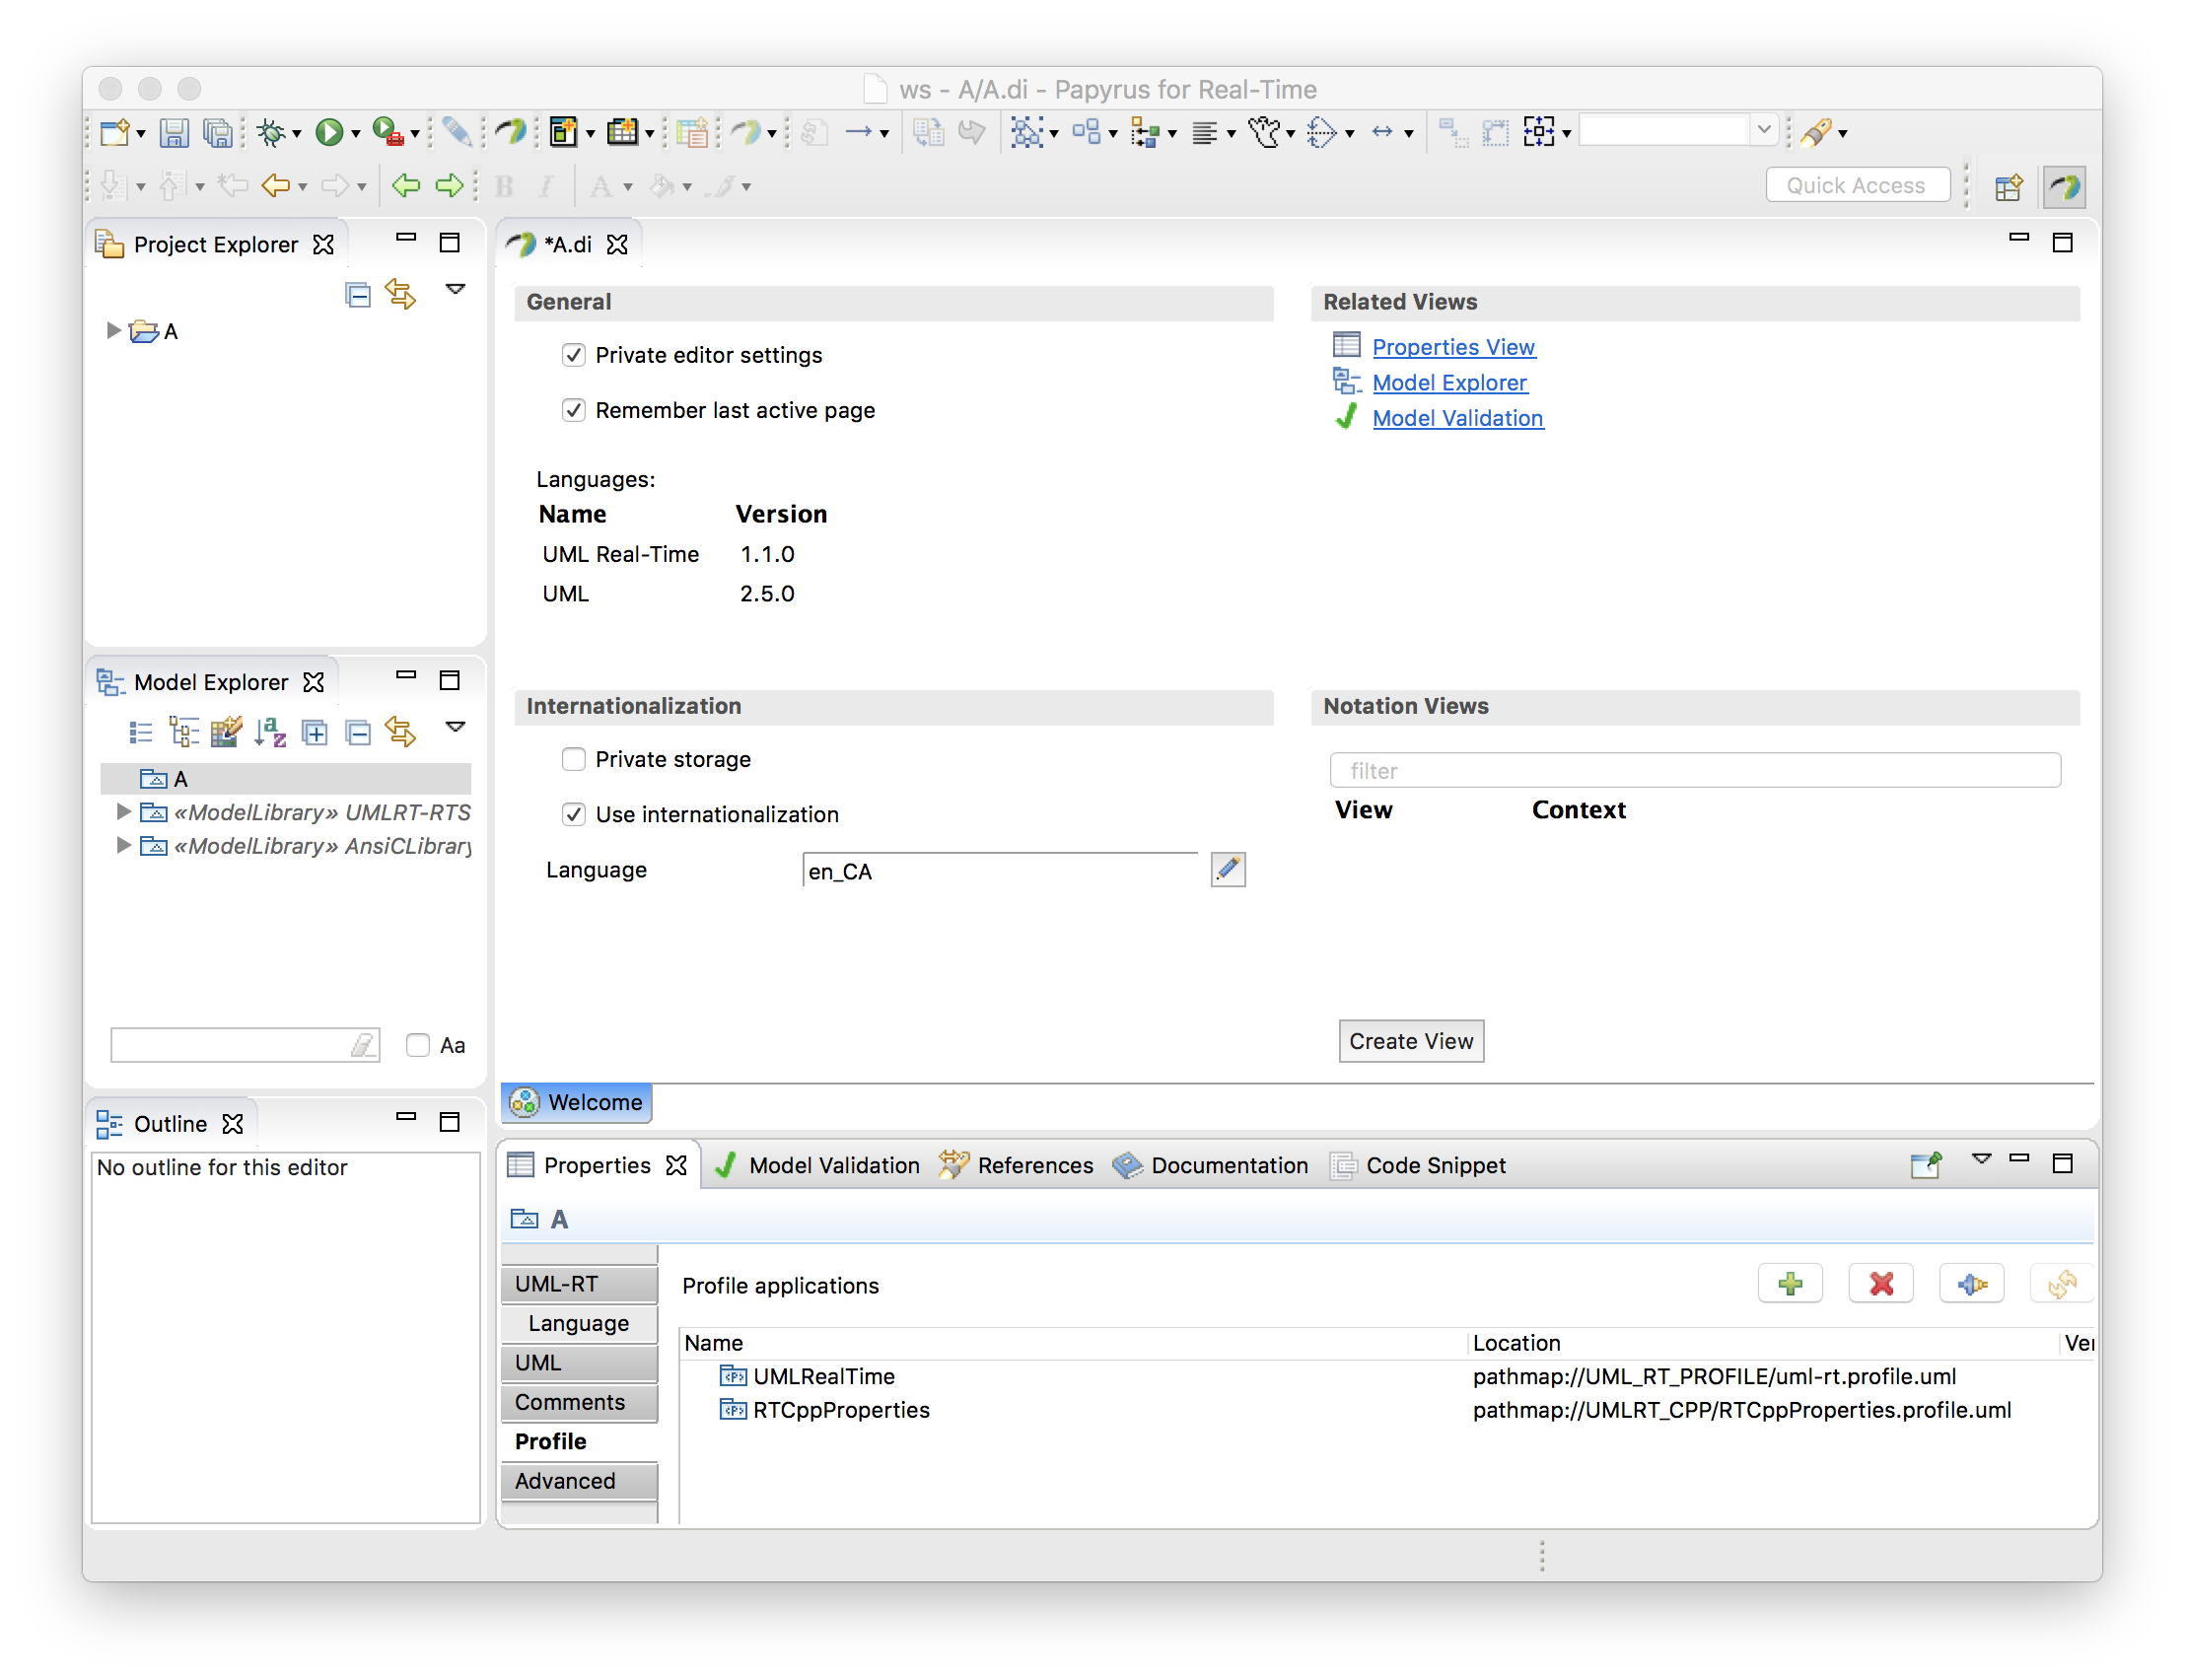Toggle Private editor settings checkbox
The width and height of the screenshot is (2185, 1680).
pos(573,355)
